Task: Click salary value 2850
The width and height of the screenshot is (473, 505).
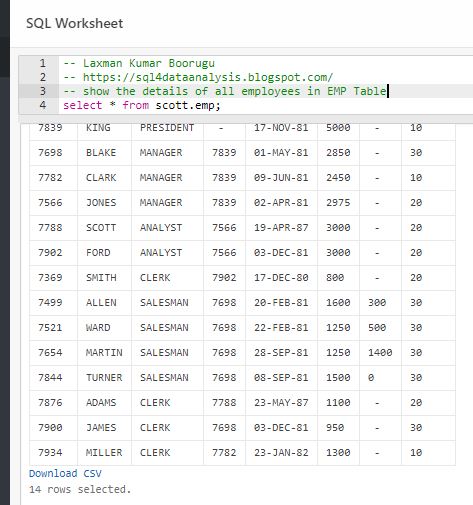Action: click(338, 153)
